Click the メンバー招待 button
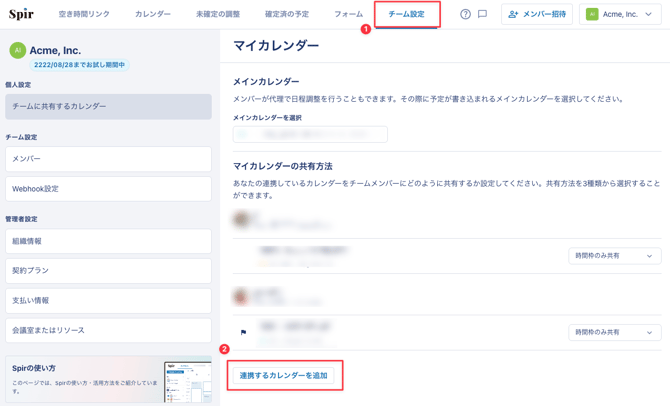The height and width of the screenshot is (406, 670). [536, 15]
